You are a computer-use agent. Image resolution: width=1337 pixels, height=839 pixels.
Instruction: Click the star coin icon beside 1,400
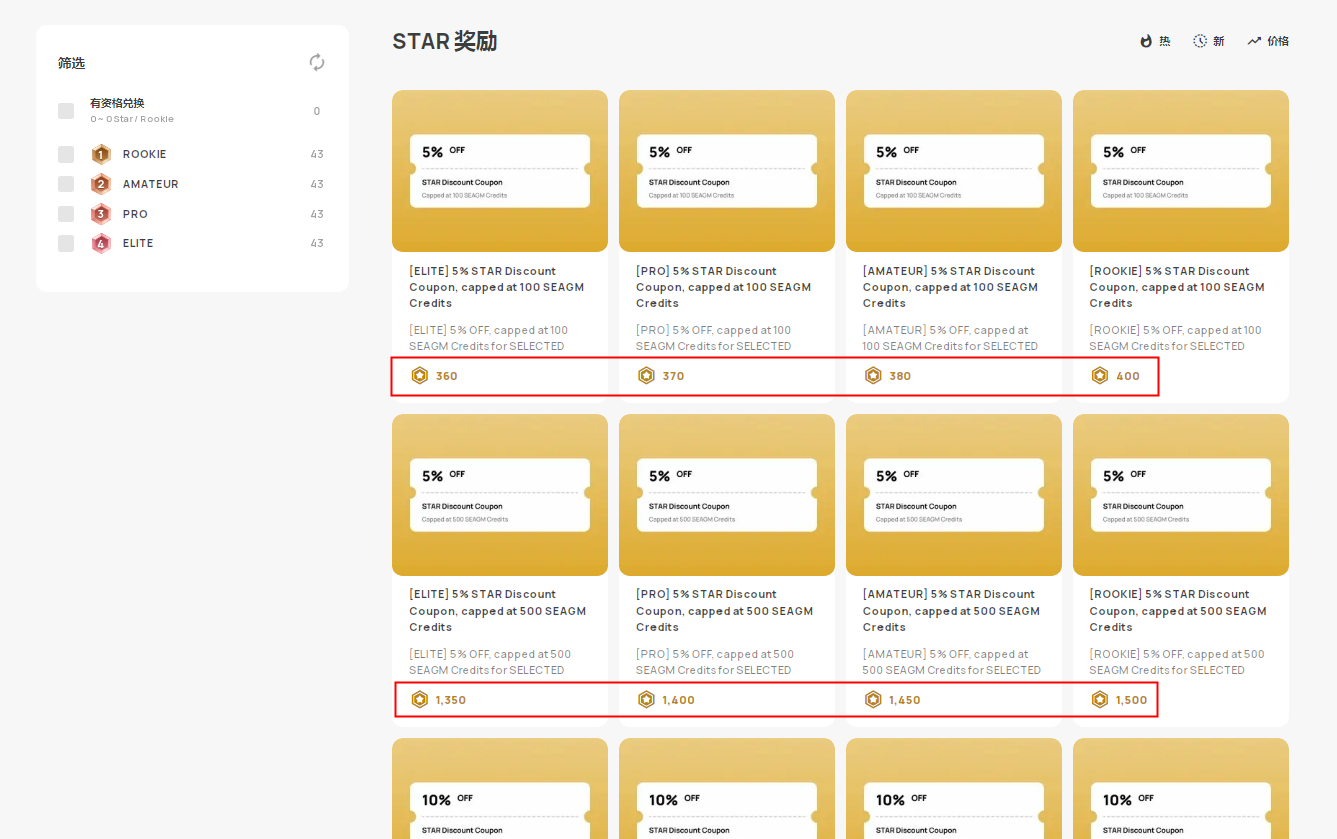pos(647,700)
